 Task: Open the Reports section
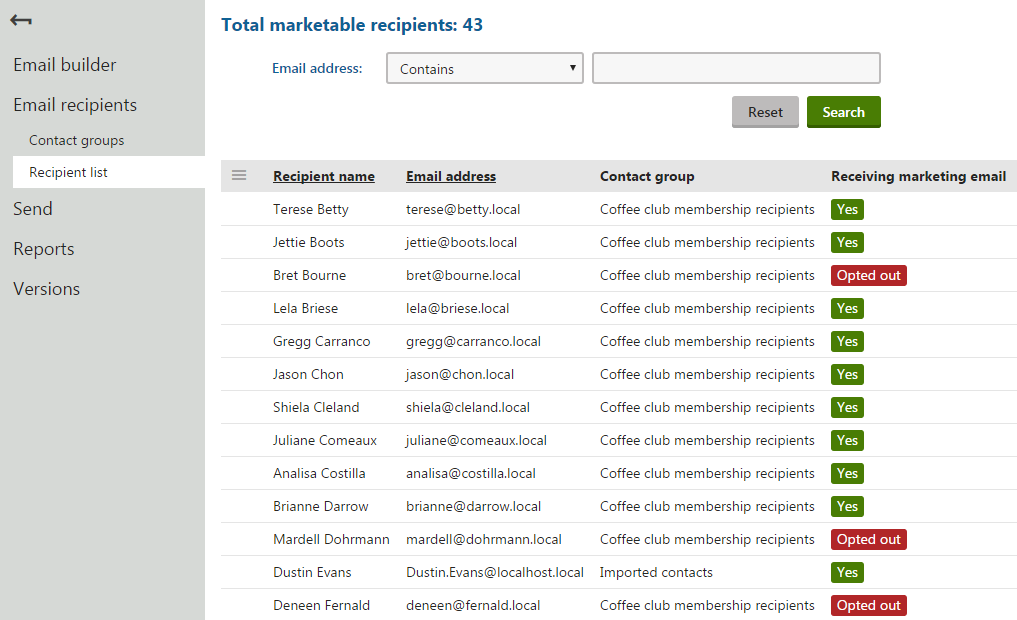click(x=41, y=248)
